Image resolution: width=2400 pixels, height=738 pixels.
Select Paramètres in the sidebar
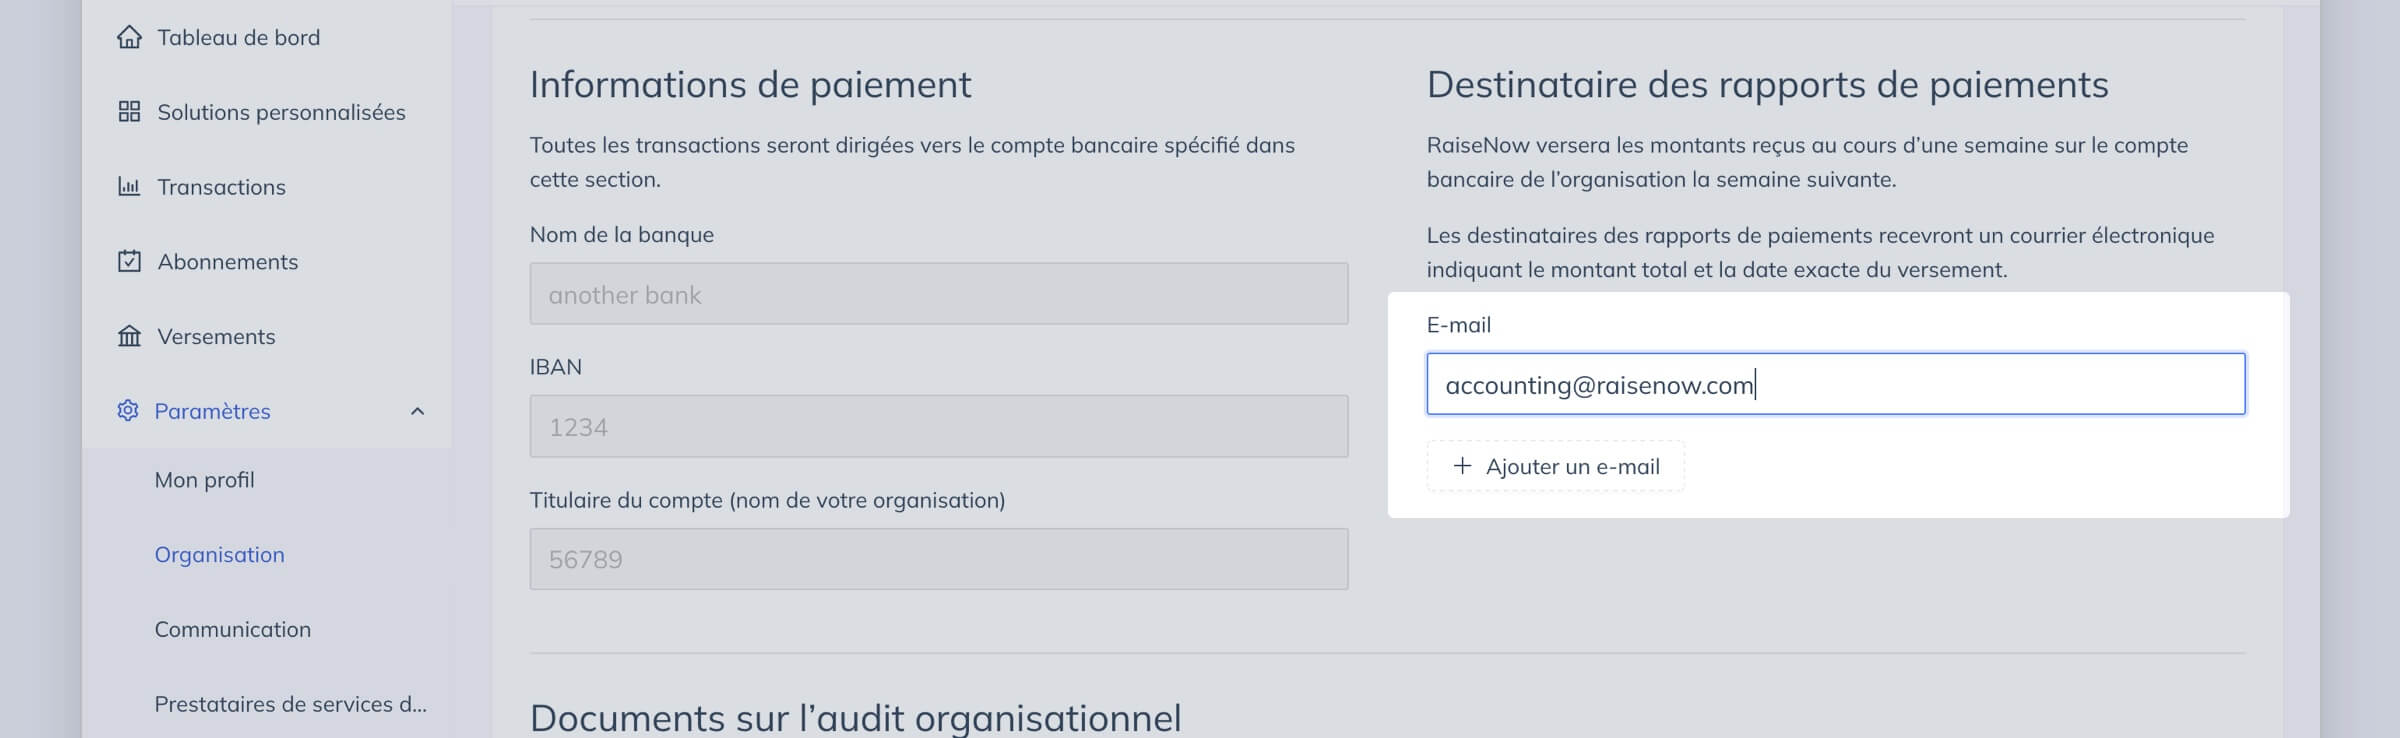[212, 411]
